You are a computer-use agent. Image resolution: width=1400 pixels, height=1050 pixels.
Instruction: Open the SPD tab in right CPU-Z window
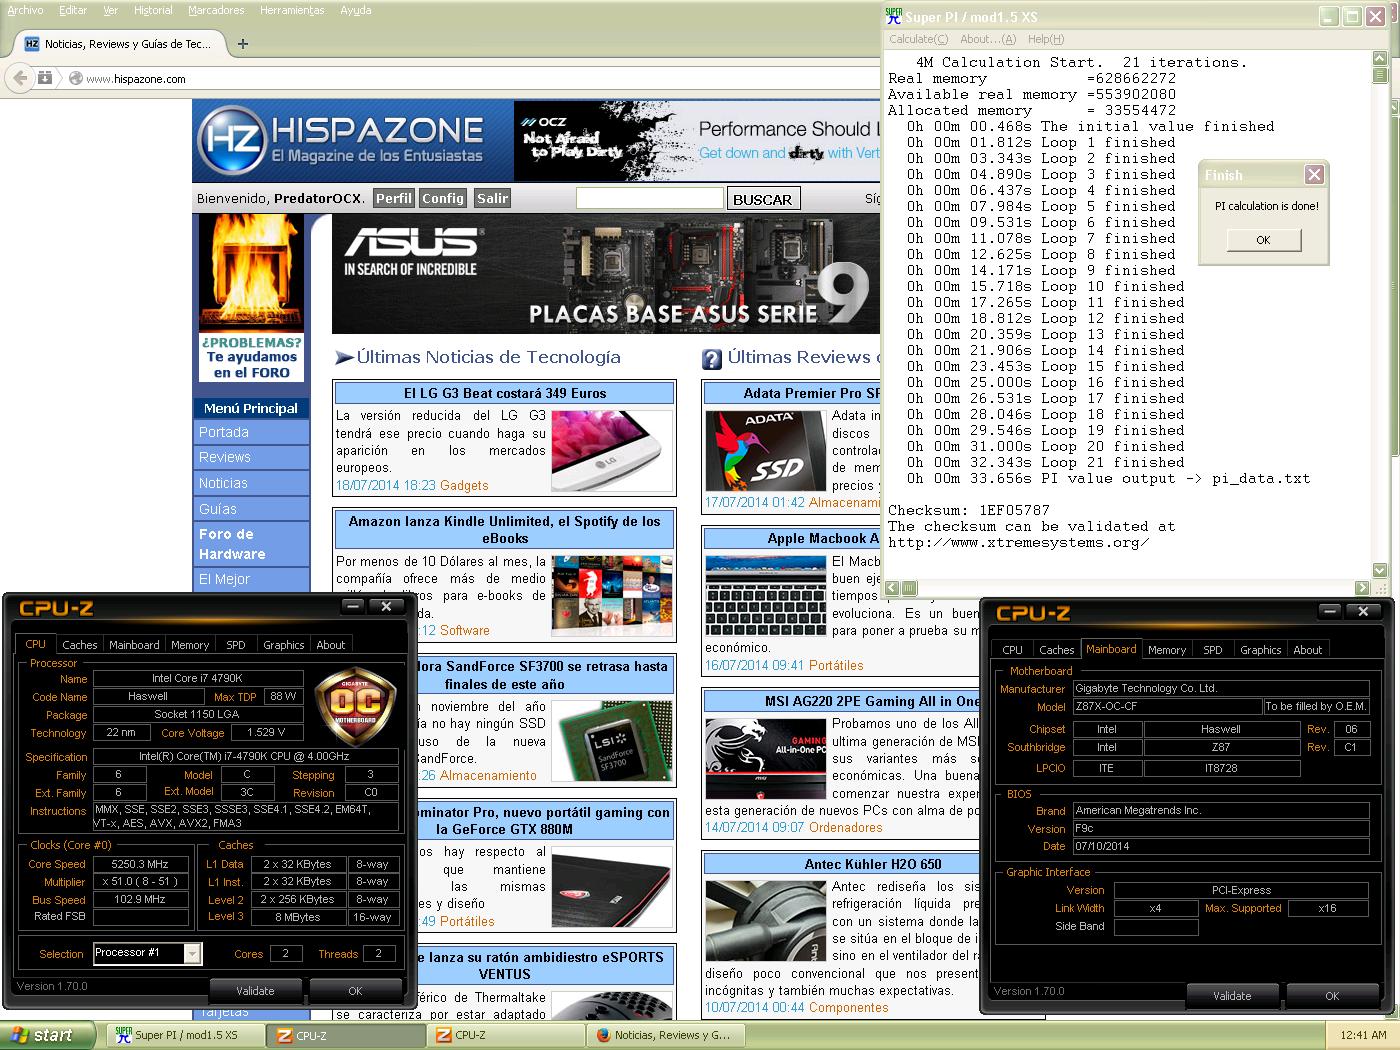tap(1212, 650)
